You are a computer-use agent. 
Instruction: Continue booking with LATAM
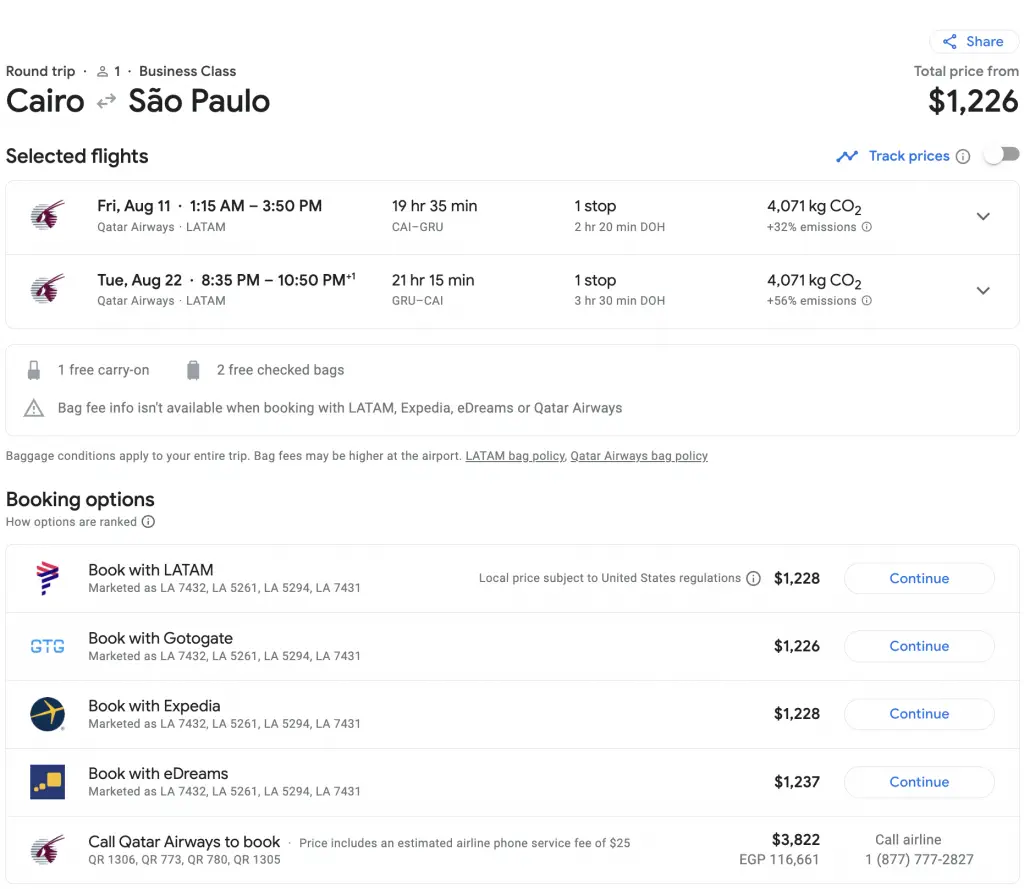point(919,578)
